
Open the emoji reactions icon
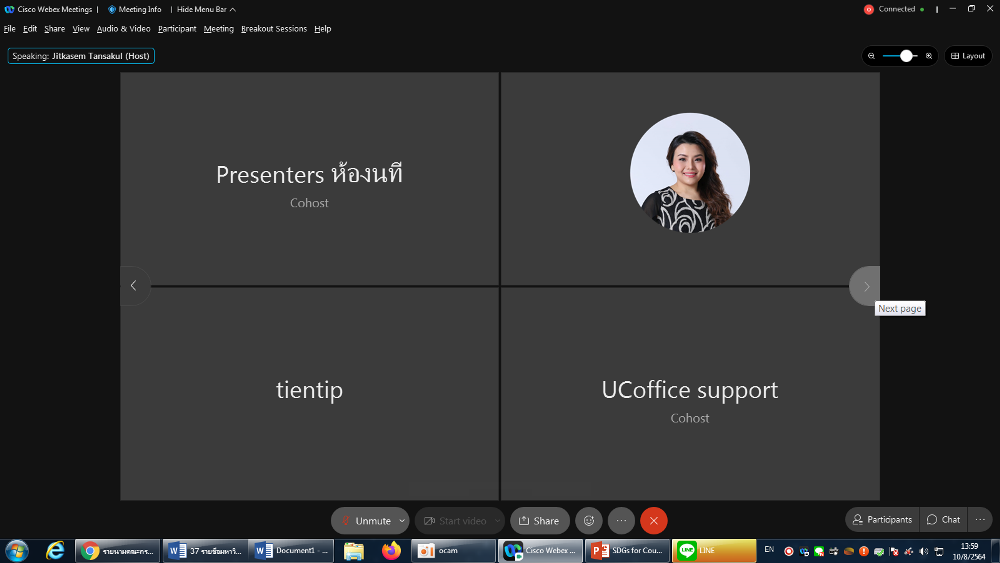589,521
